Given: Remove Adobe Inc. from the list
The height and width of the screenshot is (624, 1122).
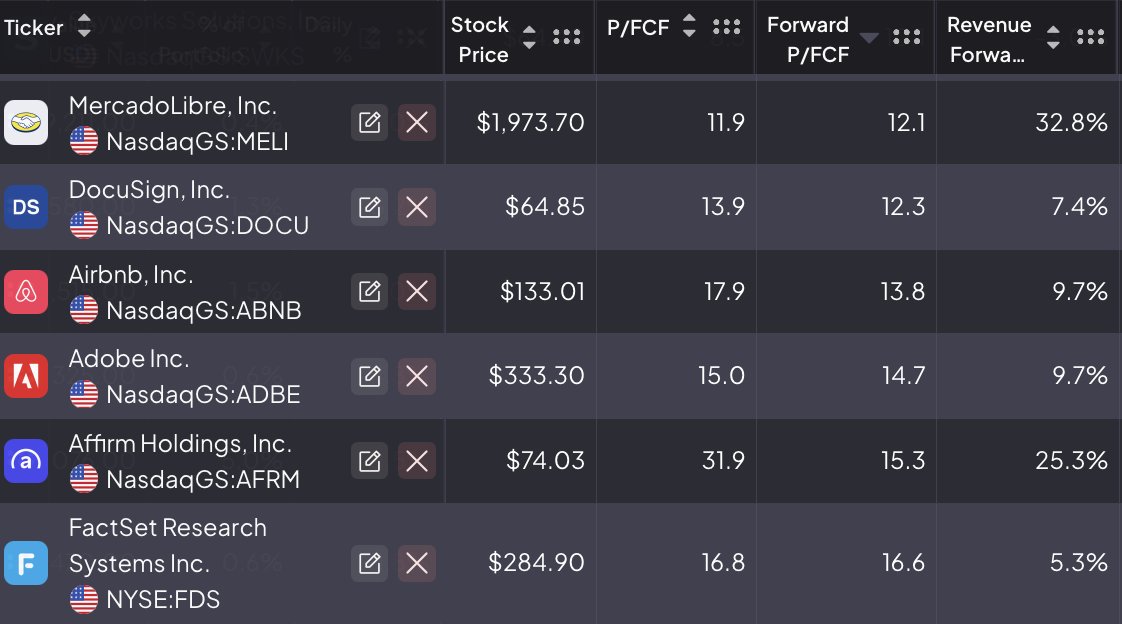Looking at the screenshot, I should point(417,376).
